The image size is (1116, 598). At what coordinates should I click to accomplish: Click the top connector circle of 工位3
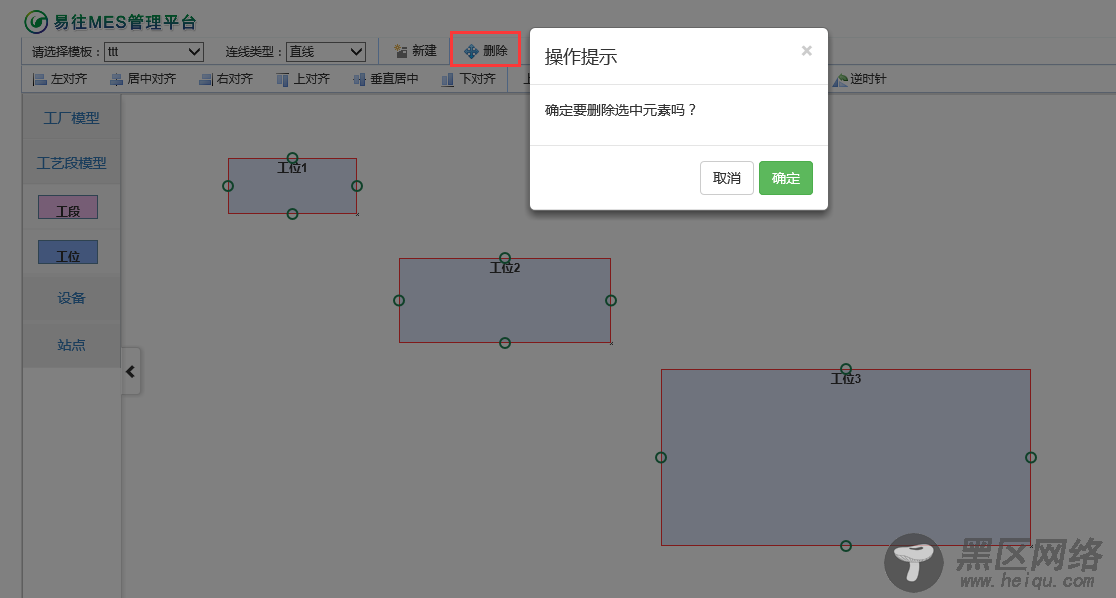click(846, 369)
